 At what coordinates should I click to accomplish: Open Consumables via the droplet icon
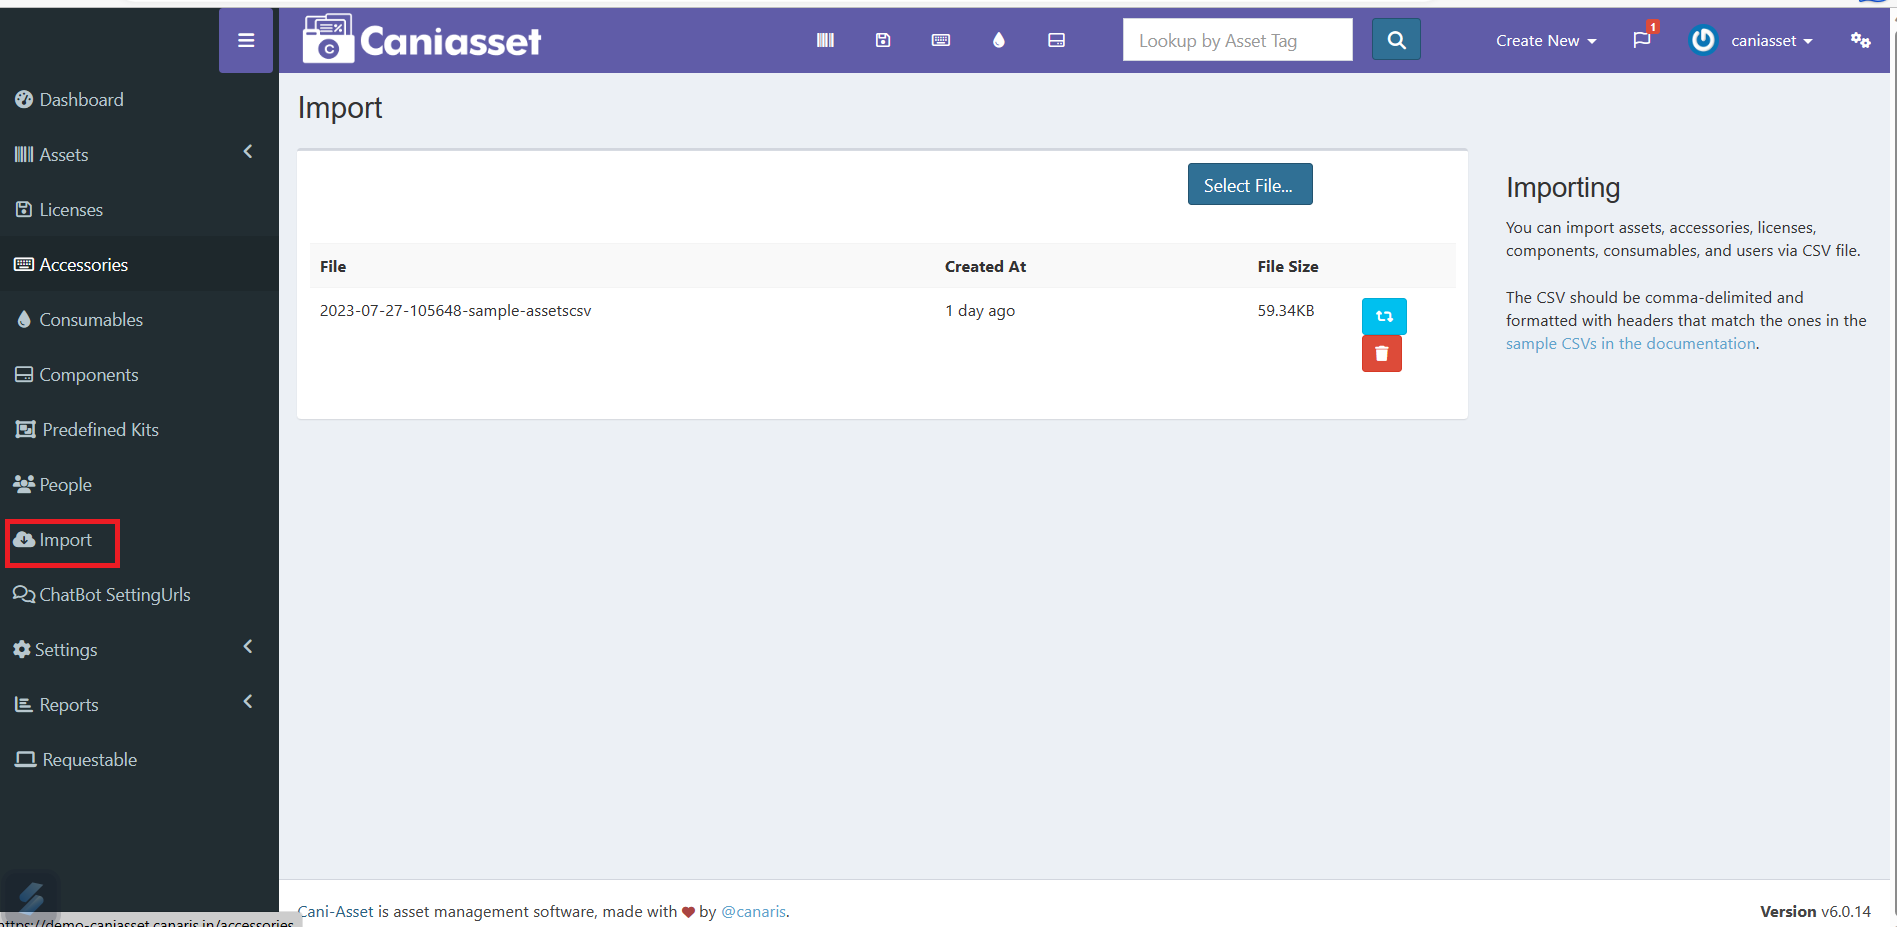coord(998,39)
